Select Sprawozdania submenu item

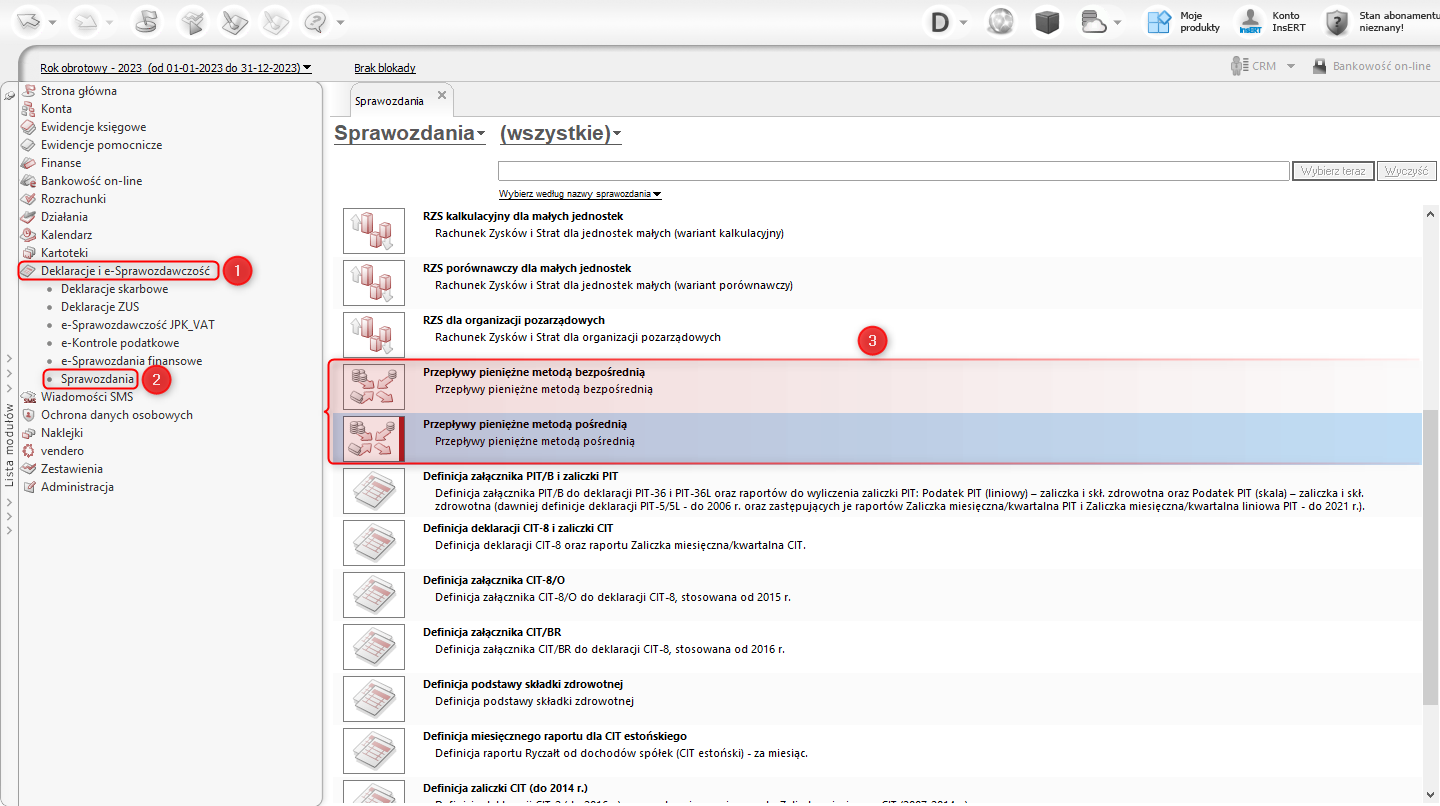(97, 379)
